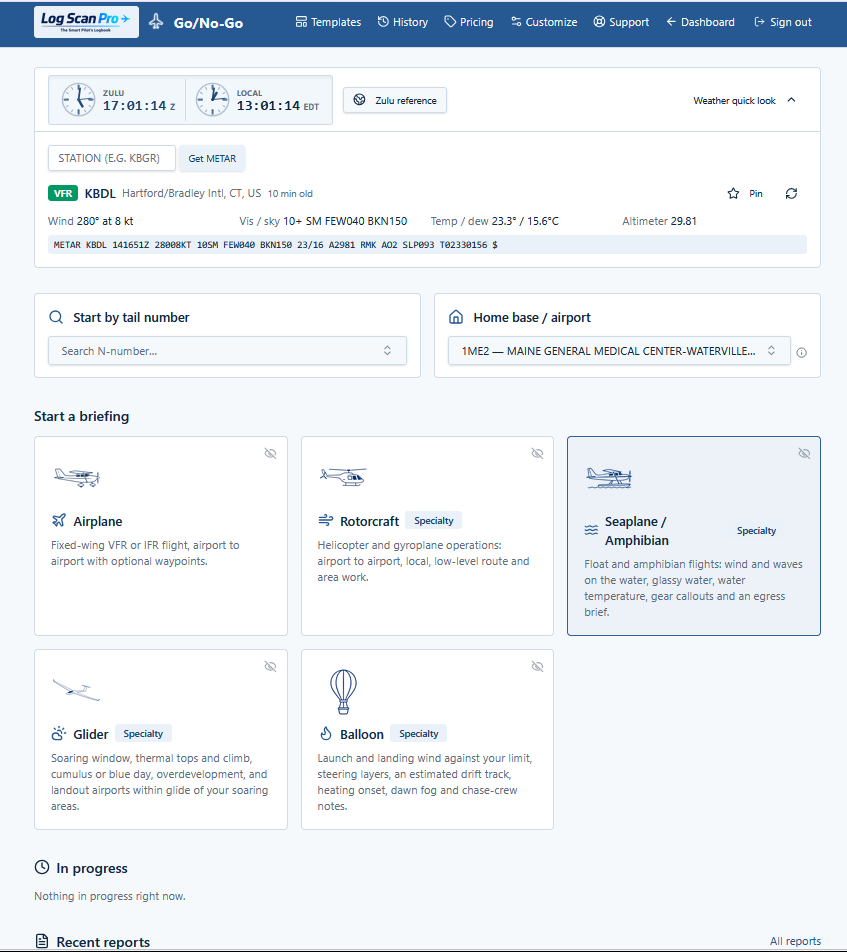Click the waves icon beside Seaplane / Amphibian
Screen dimensions: 847x952
tap(591, 530)
